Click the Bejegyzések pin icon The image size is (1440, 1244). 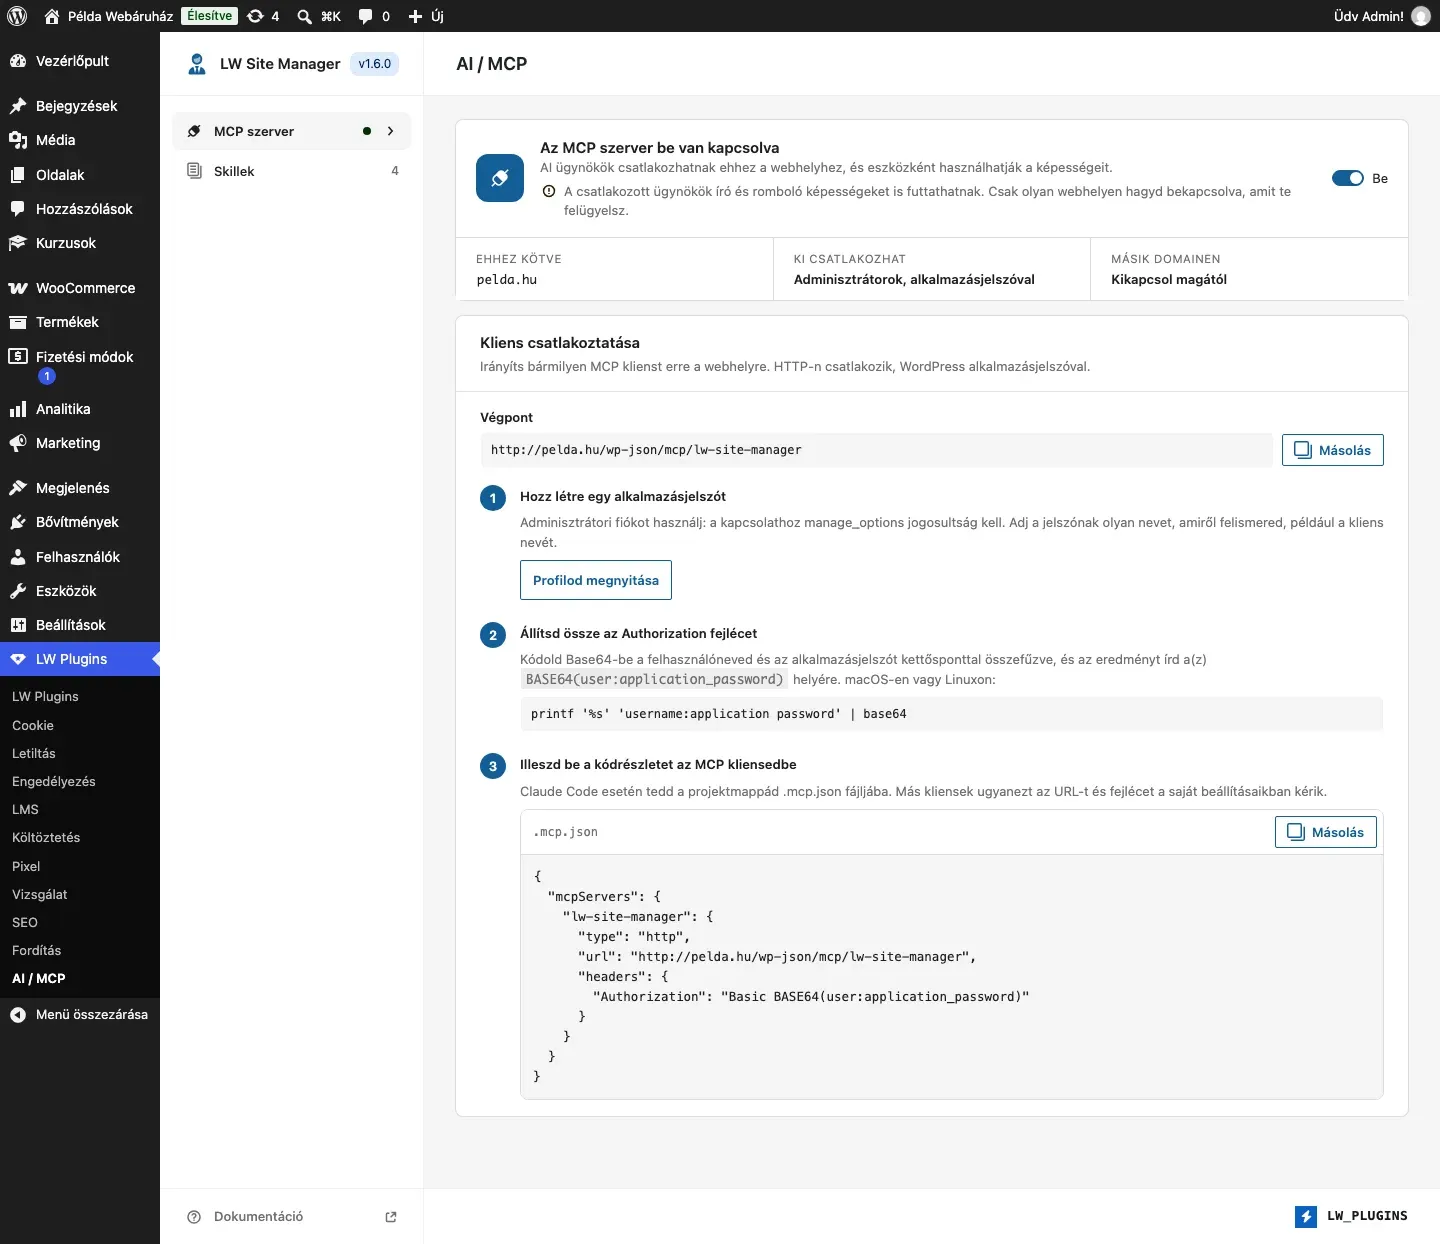[x=18, y=106]
